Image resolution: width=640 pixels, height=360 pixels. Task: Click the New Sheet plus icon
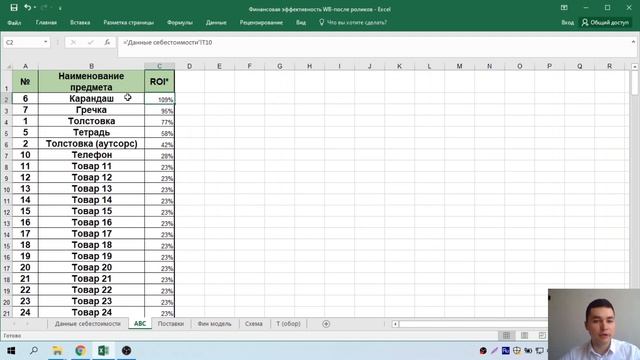[x=326, y=324]
